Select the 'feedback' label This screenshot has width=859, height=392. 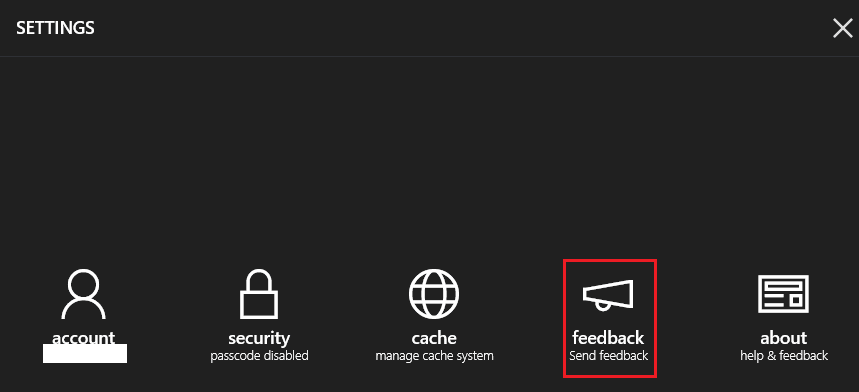[608, 337]
